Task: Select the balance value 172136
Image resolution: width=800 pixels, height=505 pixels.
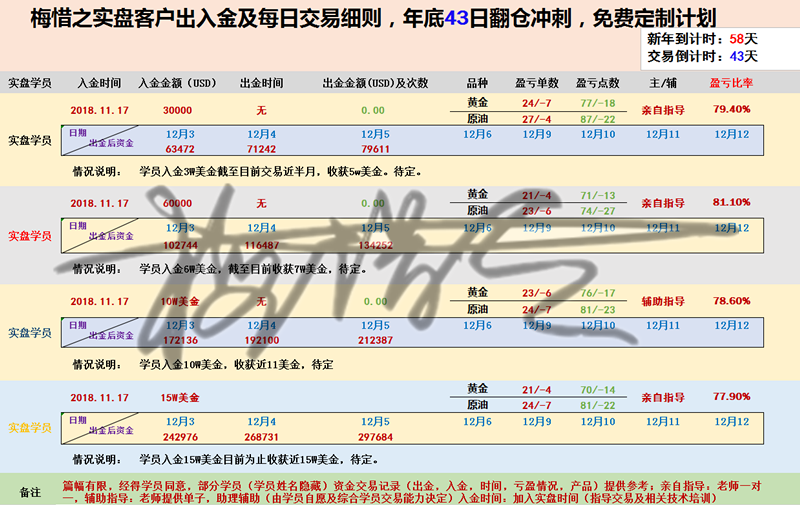Action: (x=180, y=340)
